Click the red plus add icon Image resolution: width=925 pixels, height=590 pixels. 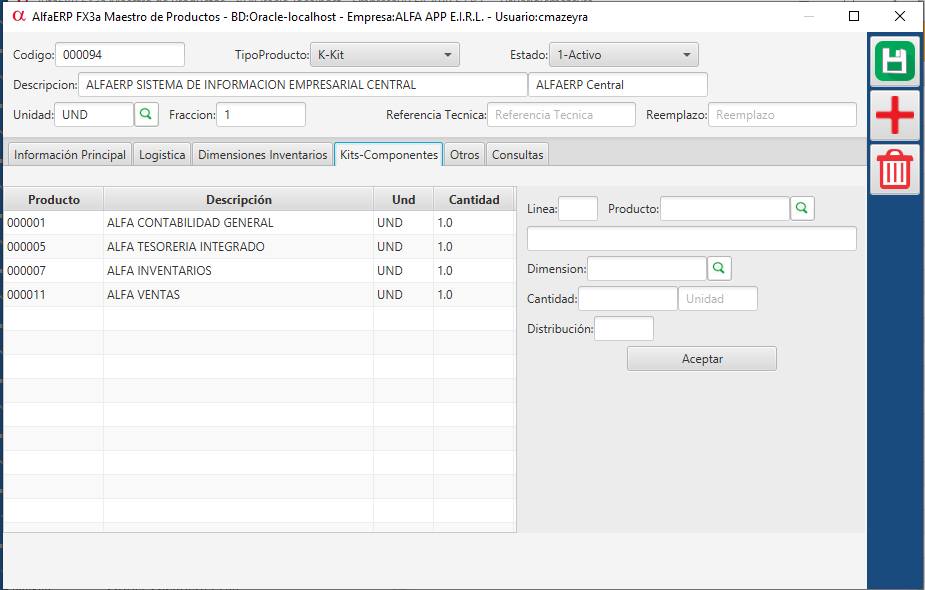pyautogui.click(x=894, y=117)
